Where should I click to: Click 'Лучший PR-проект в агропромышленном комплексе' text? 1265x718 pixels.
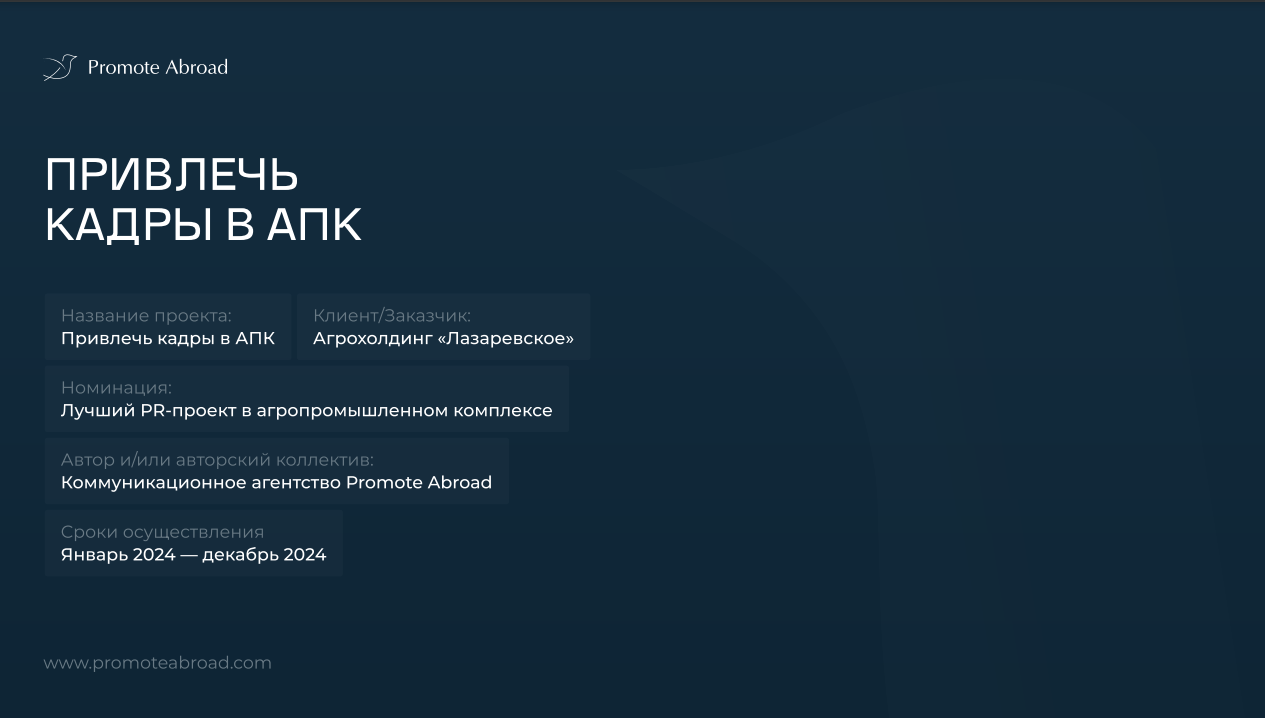[x=307, y=410]
